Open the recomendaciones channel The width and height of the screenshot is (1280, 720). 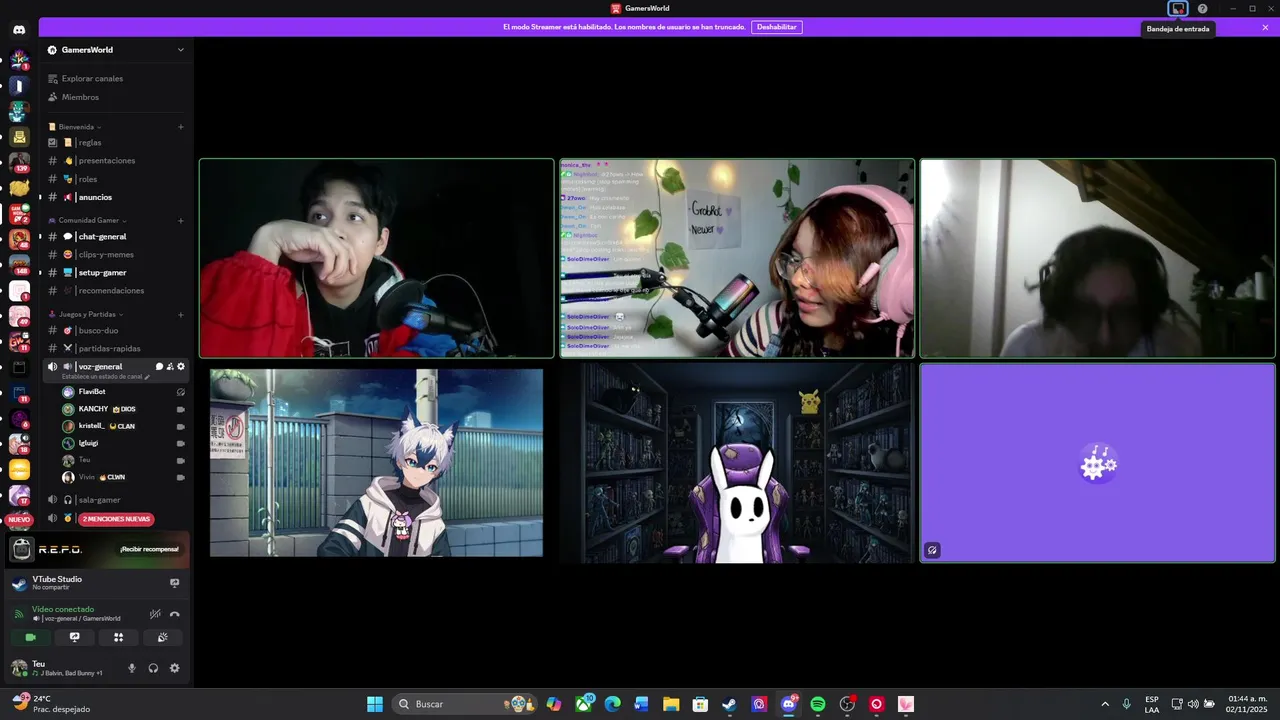click(116, 290)
